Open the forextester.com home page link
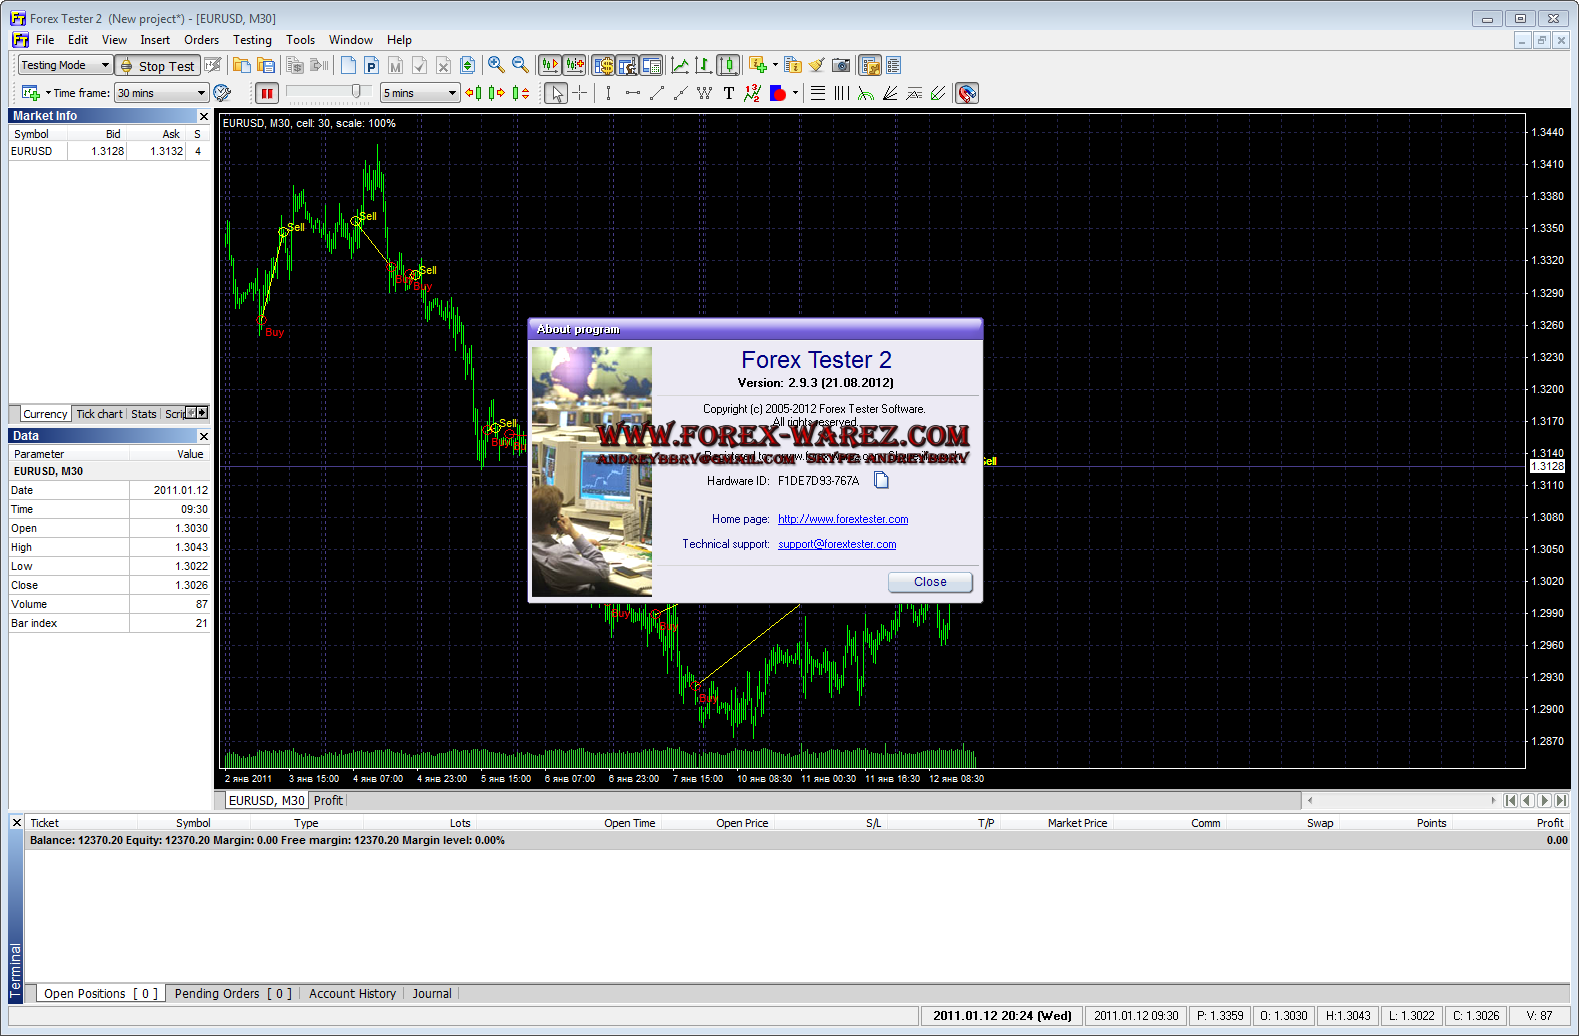The width and height of the screenshot is (1579, 1036). [x=843, y=519]
